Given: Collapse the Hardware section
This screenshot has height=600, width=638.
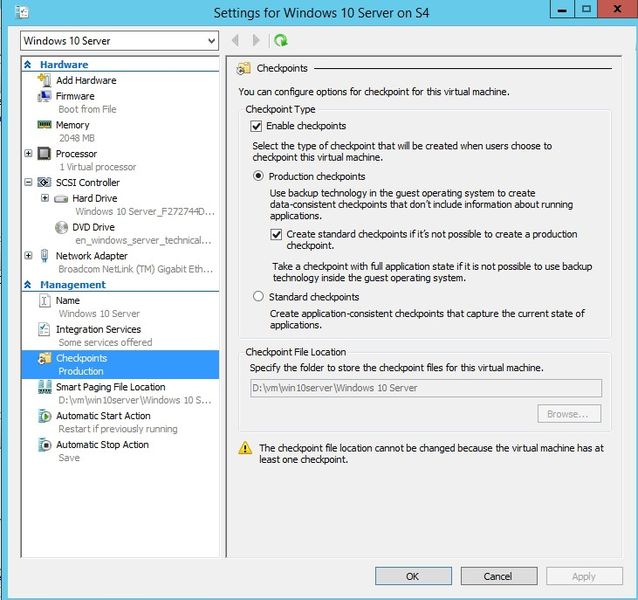Looking at the screenshot, I should 28,64.
